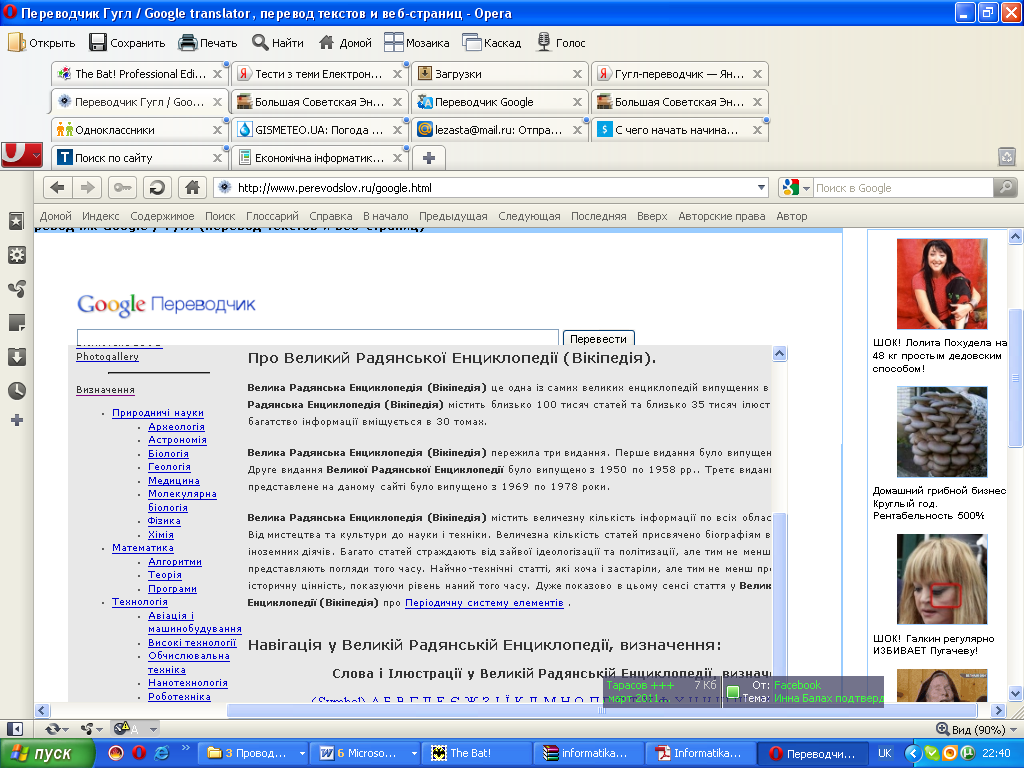Open the red Opera menu button
The height and width of the screenshot is (768, 1024).
coord(22,155)
